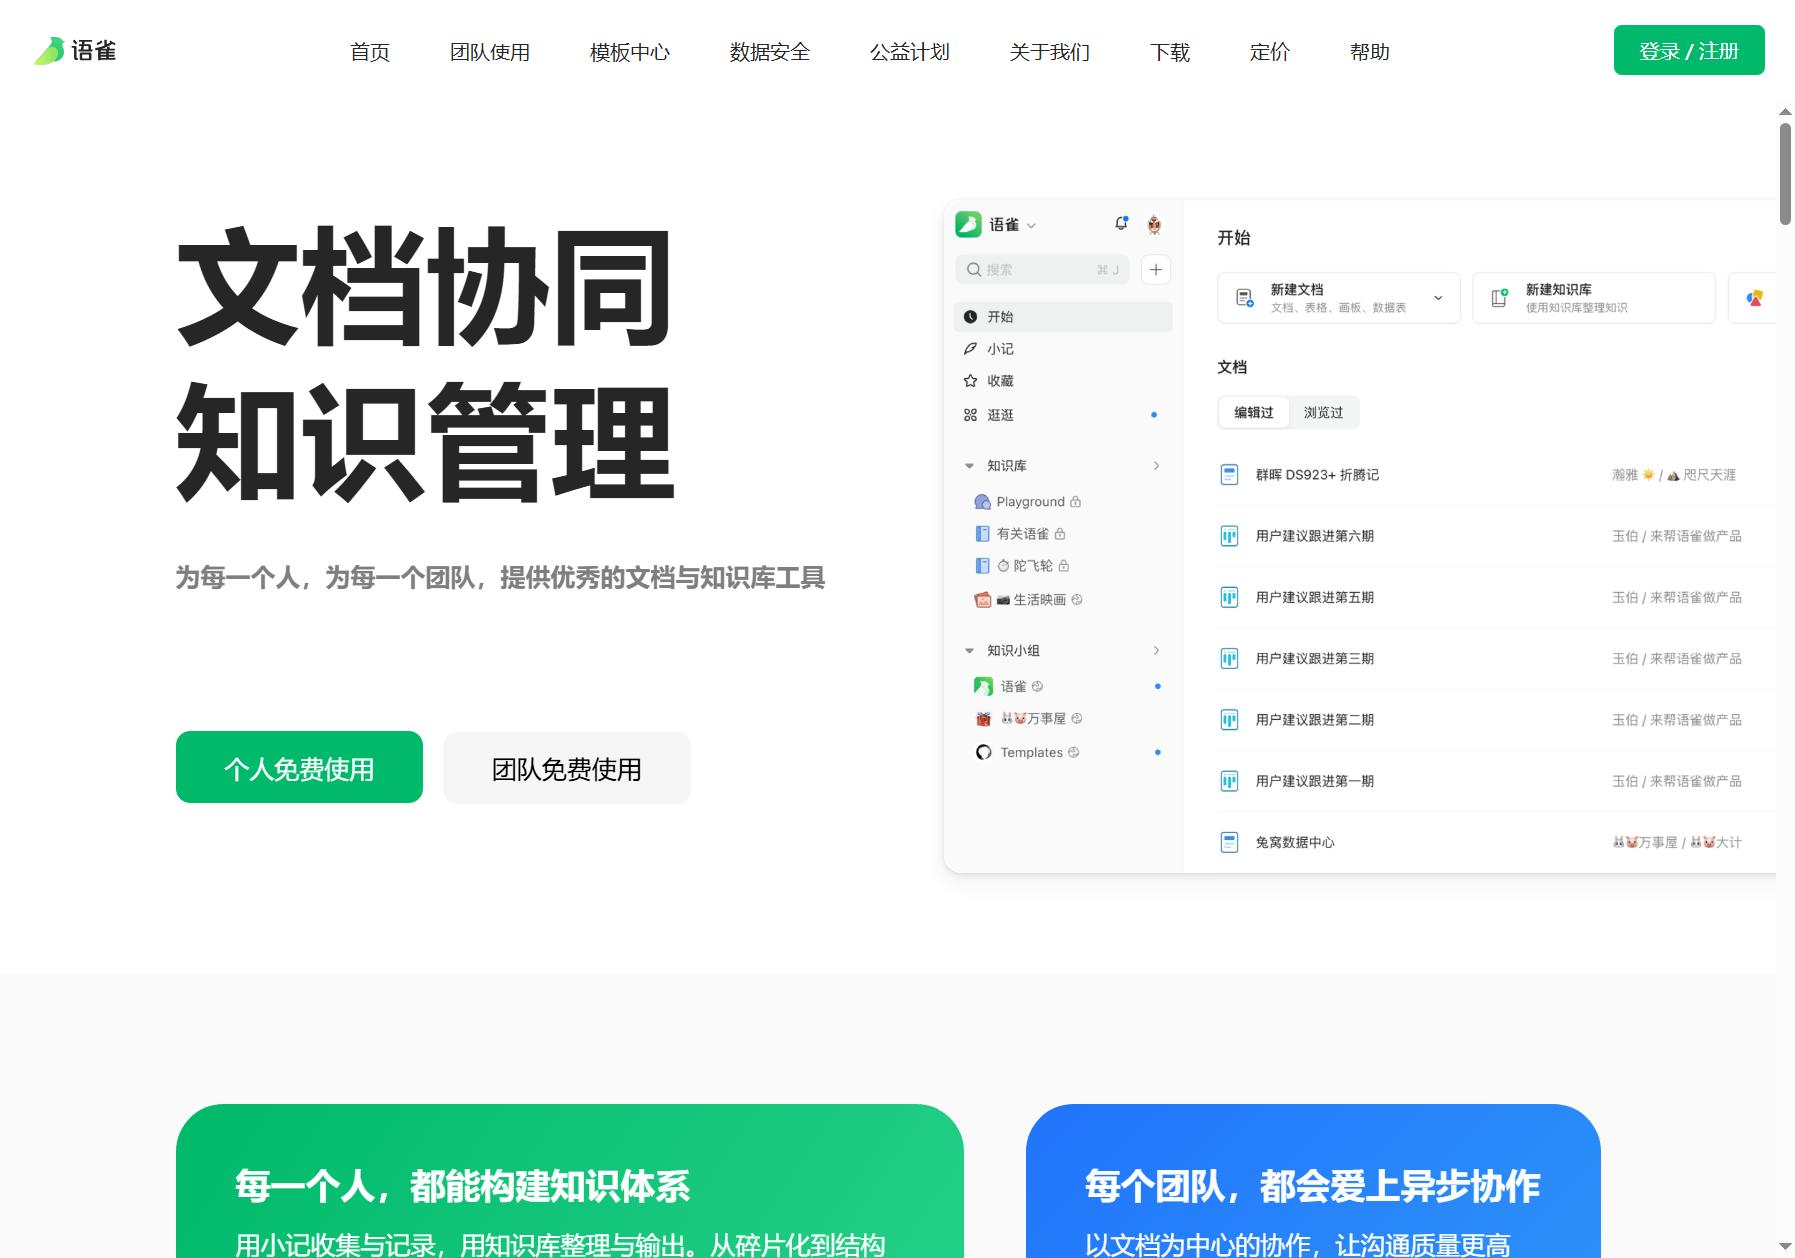Click the 团队免费使用 button
1795x1258 pixels.
[x=567, y=768]
